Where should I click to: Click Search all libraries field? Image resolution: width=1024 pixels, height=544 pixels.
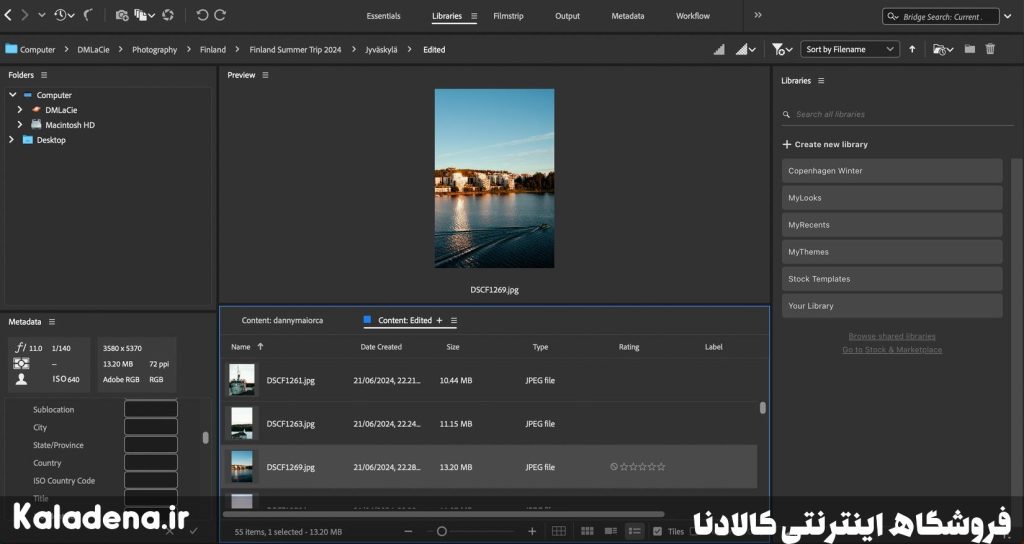click(898, 114)
